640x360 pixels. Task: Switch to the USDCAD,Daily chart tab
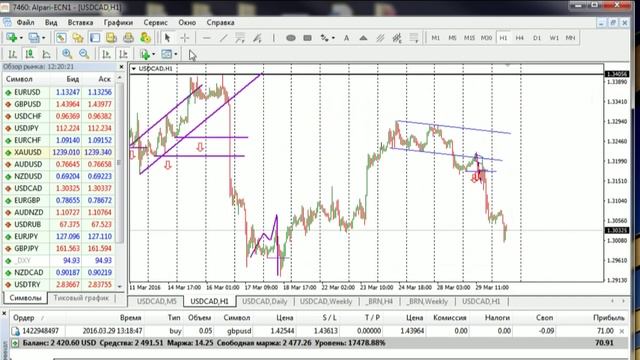click(264, 301)
